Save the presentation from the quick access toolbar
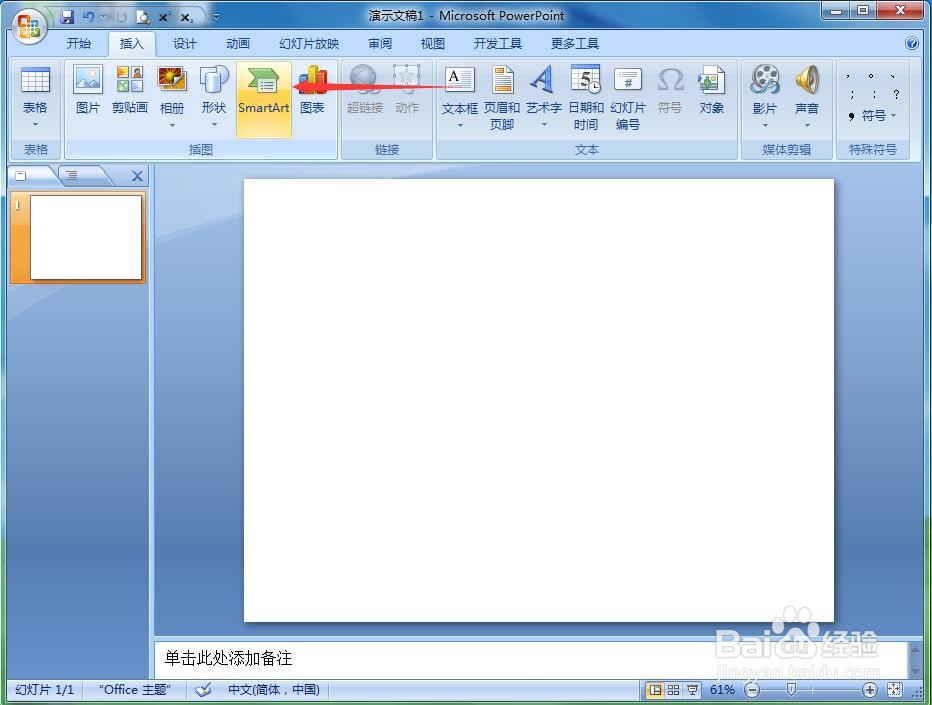The image size is (932, 705). pyautogui.click(x=68, y=17)
